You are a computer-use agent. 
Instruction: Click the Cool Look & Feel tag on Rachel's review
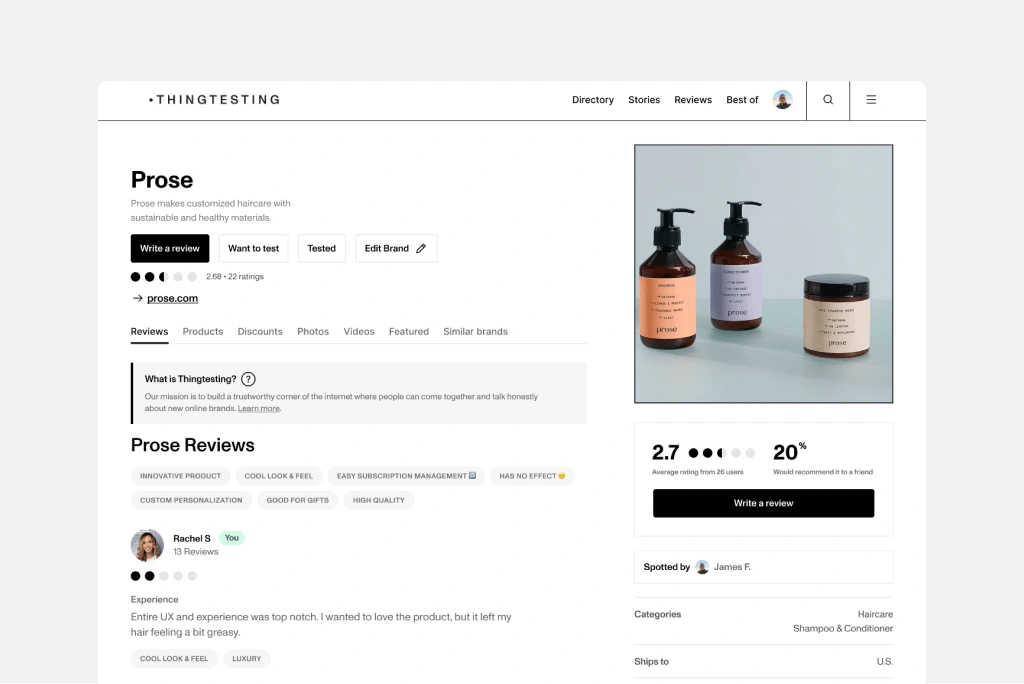point(174,659)
